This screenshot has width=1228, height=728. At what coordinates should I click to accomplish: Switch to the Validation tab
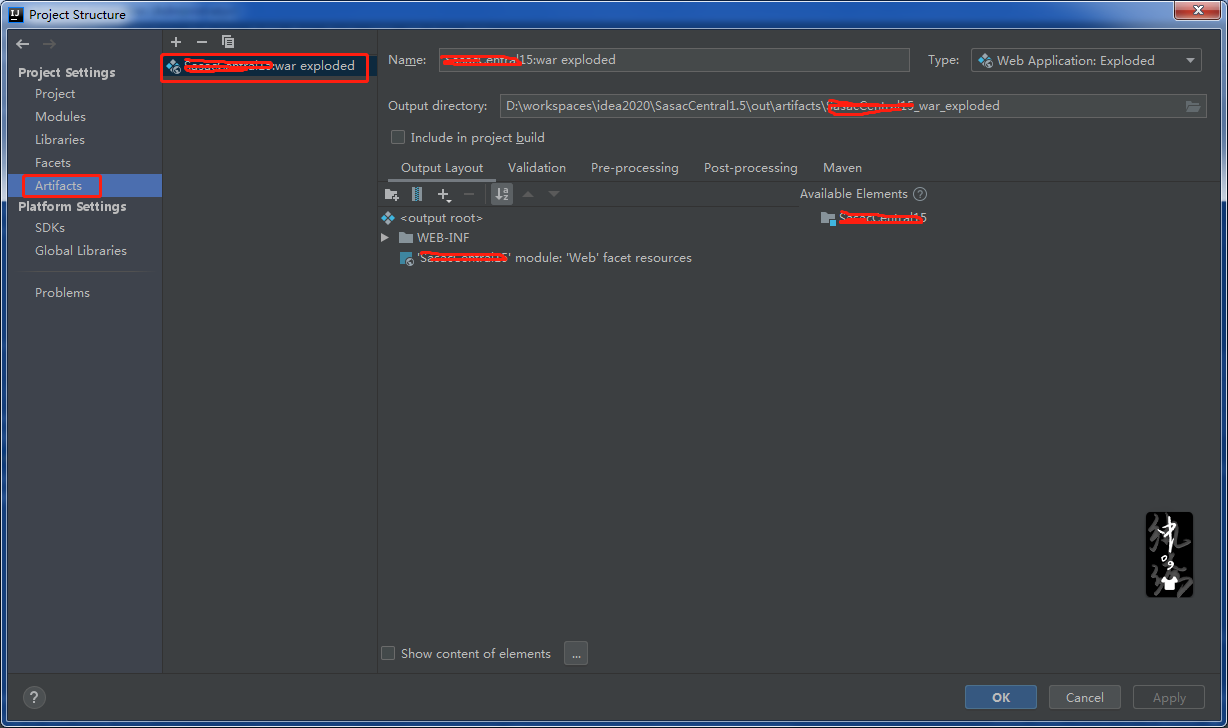point(537,168)
